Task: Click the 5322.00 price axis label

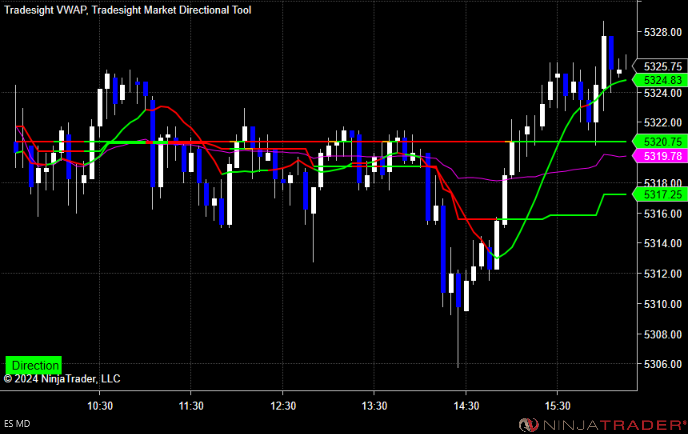Action: coord(663,123)
